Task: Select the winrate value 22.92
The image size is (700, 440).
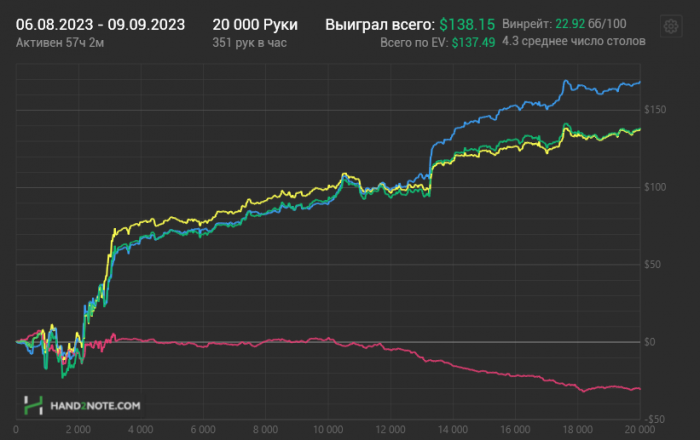Action: coord(570,24)
